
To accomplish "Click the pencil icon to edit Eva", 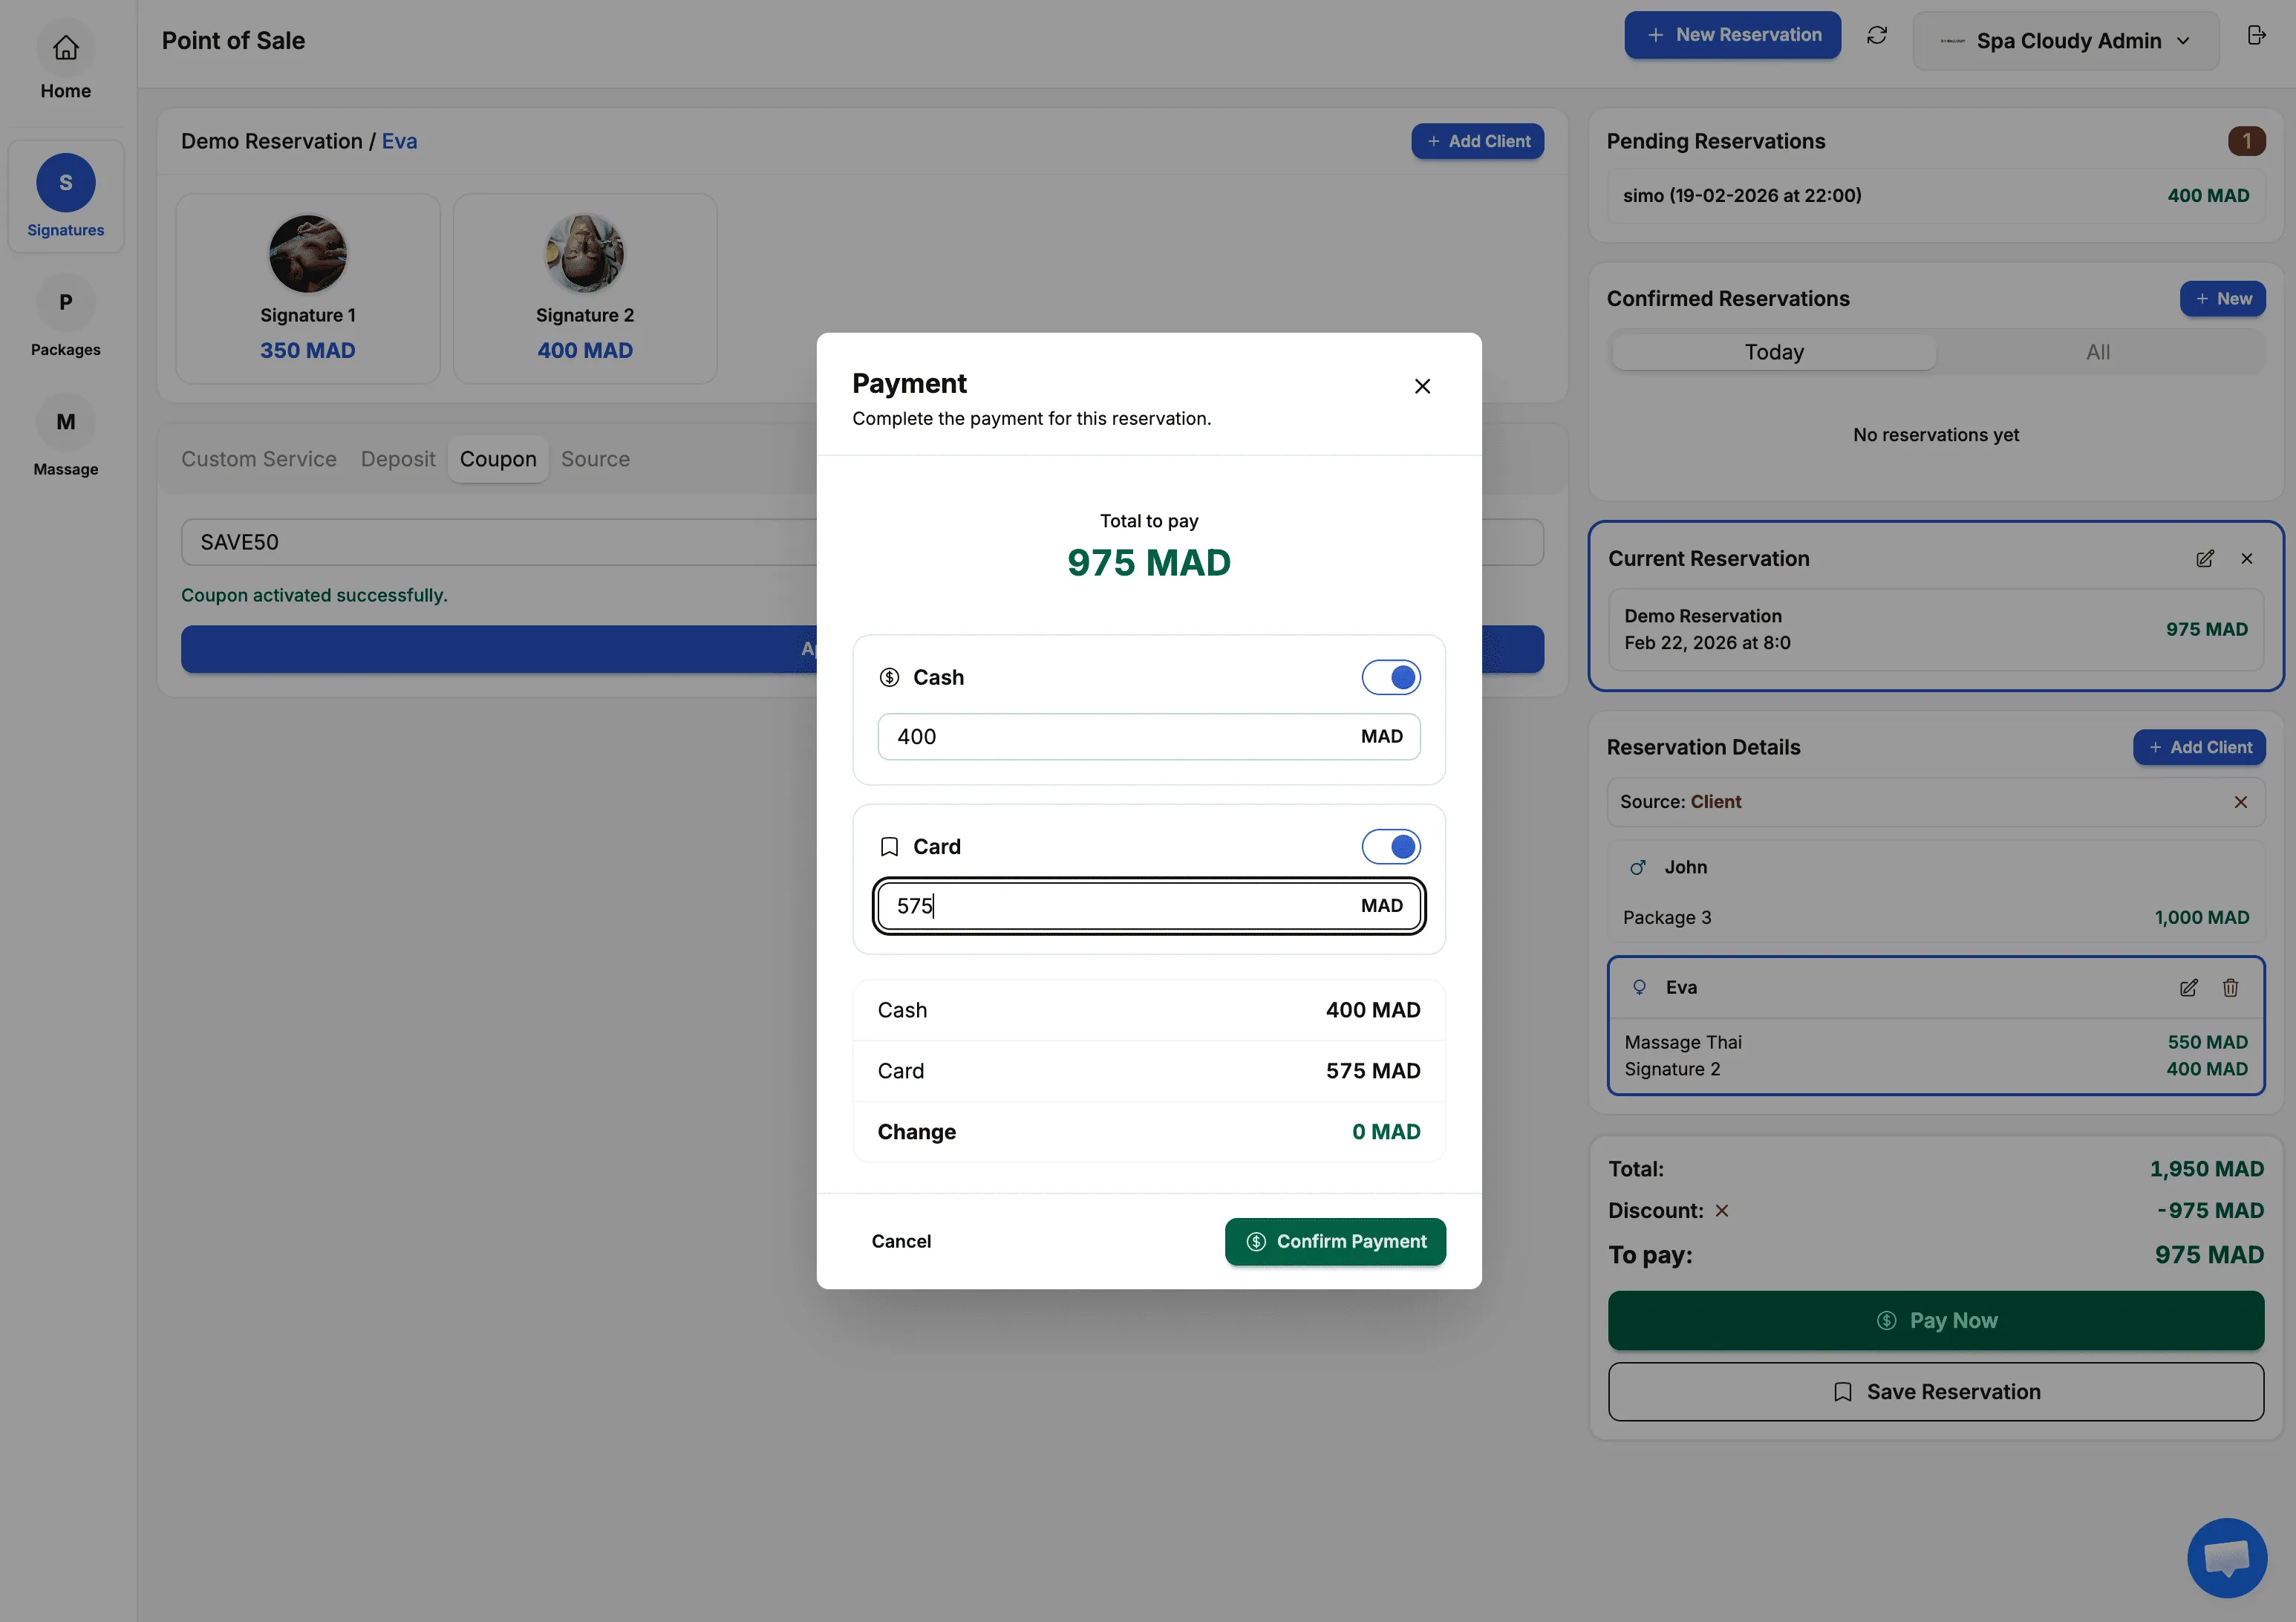I will [x=2189, y=987].
